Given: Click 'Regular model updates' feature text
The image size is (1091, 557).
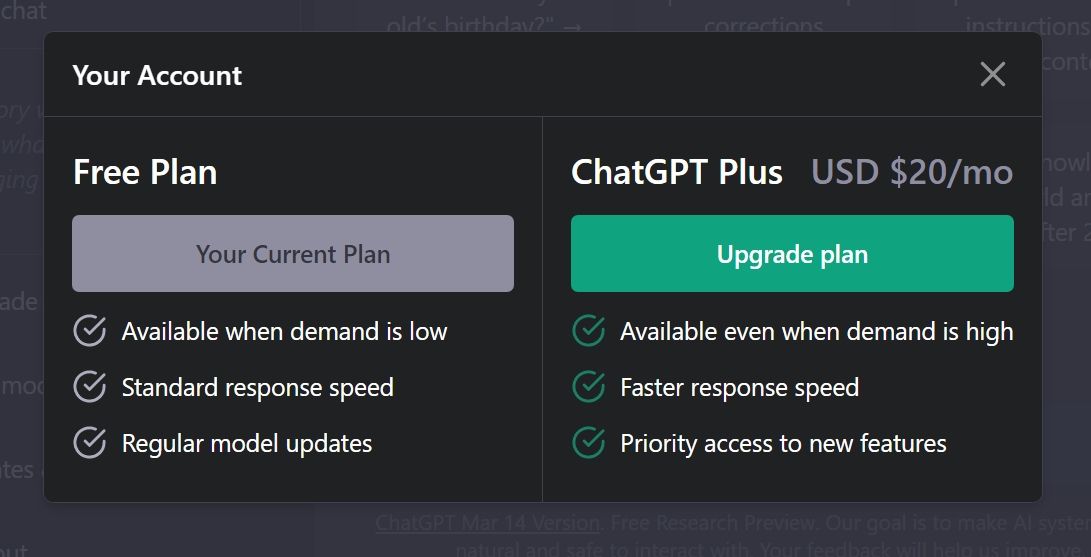Looking at the screenshot, I should tap(246, 443).
